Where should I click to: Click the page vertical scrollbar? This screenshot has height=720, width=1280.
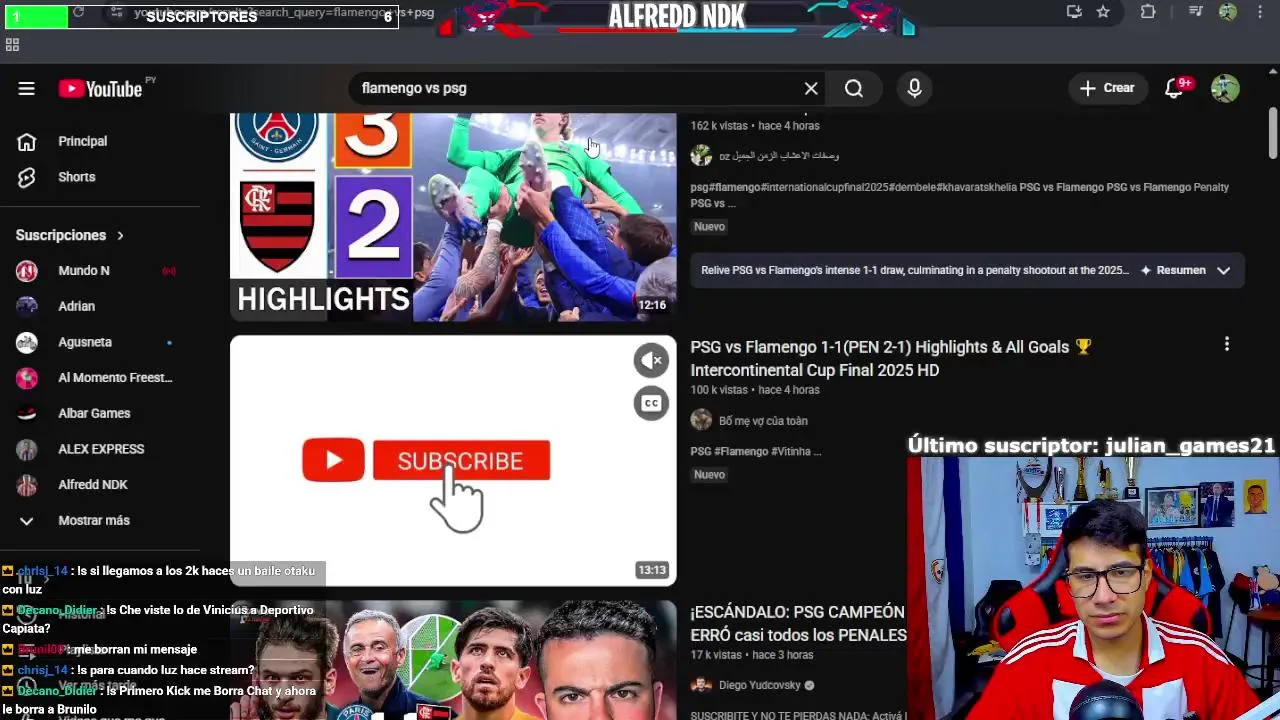coord(1273,135)
